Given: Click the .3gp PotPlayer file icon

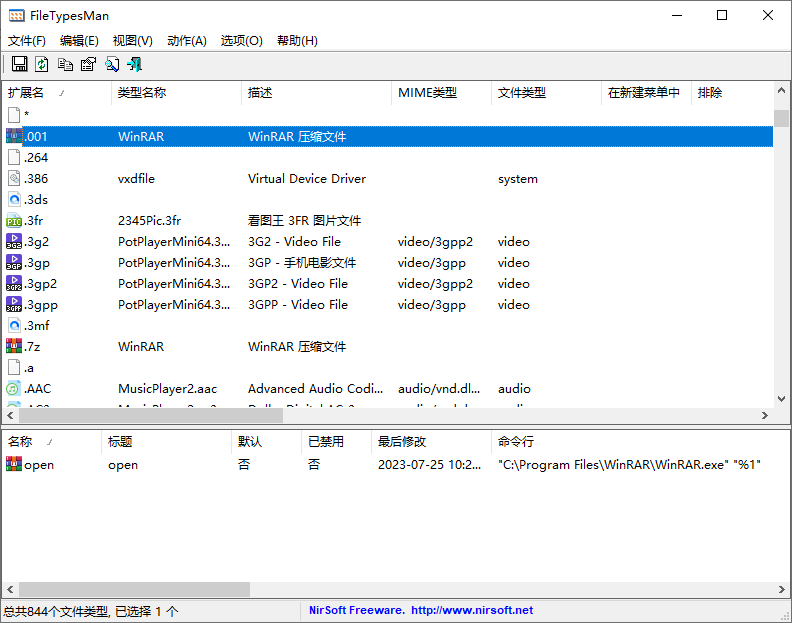Looking at the screenshot, I should pyautogui.click(x=14, y=263).
